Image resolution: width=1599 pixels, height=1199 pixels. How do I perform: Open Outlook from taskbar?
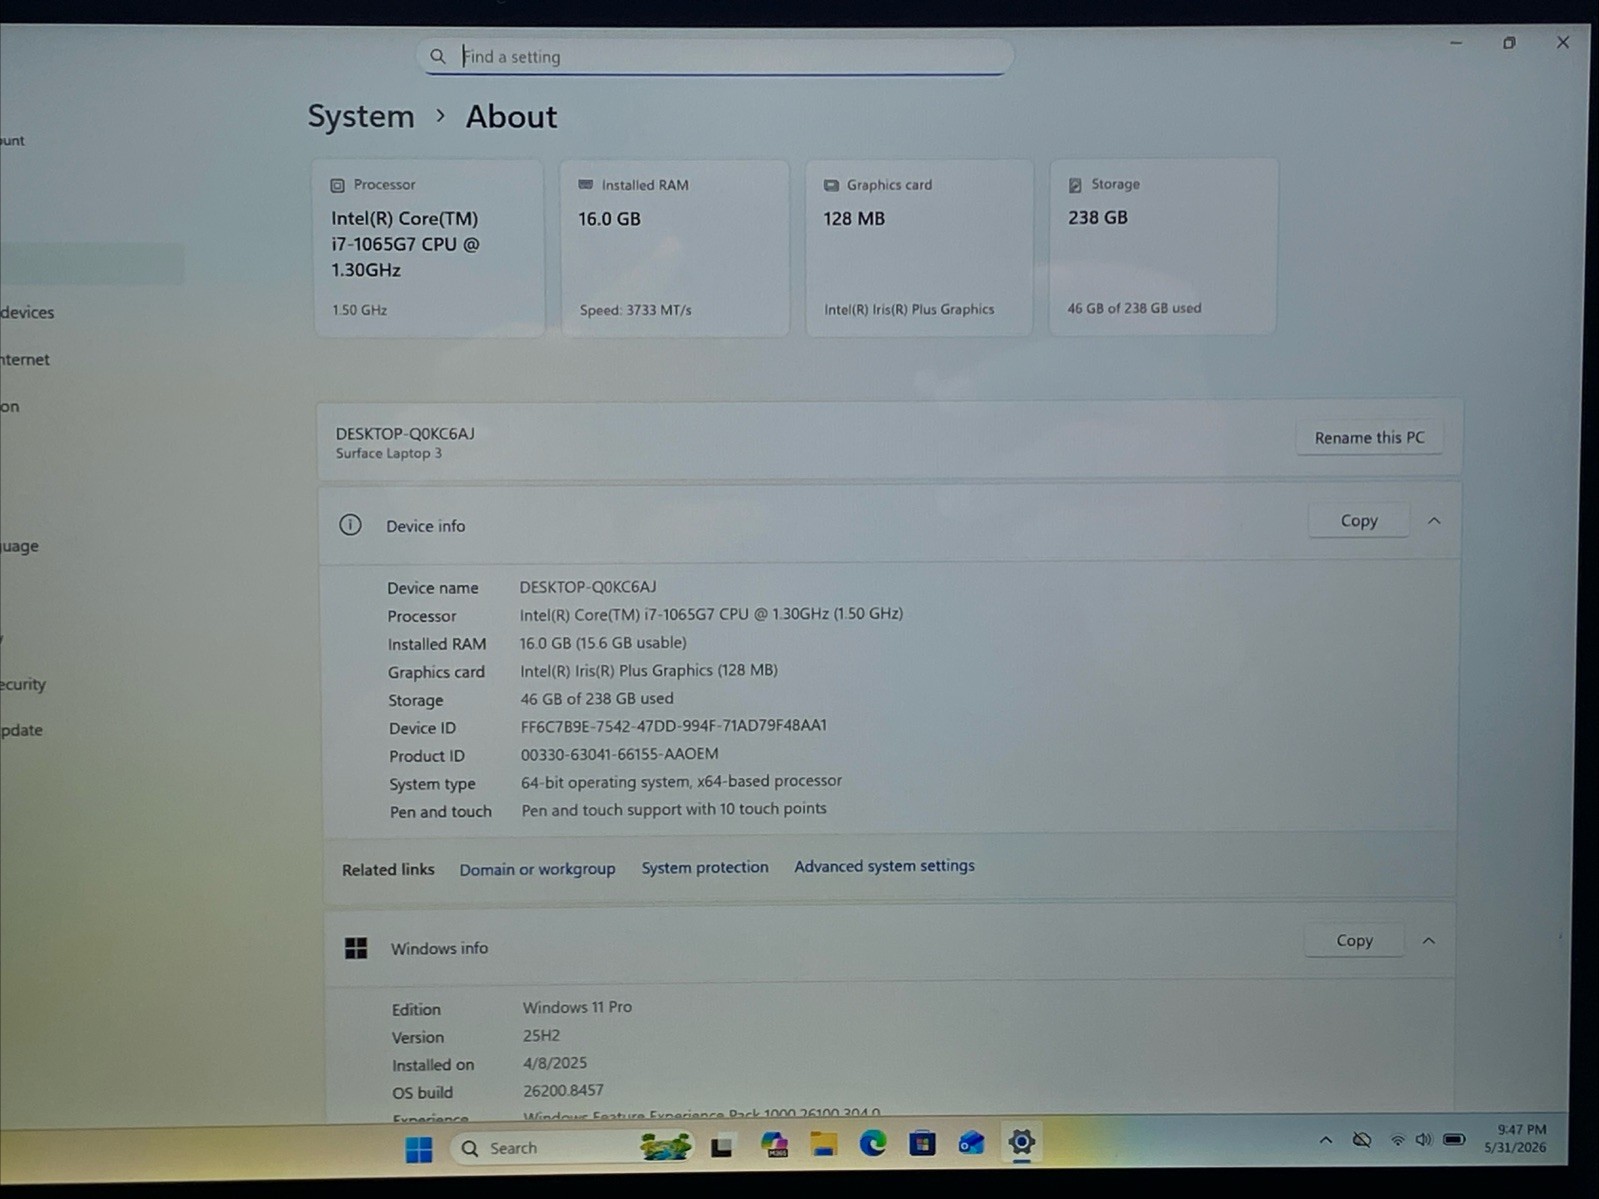click(971, 1142)
